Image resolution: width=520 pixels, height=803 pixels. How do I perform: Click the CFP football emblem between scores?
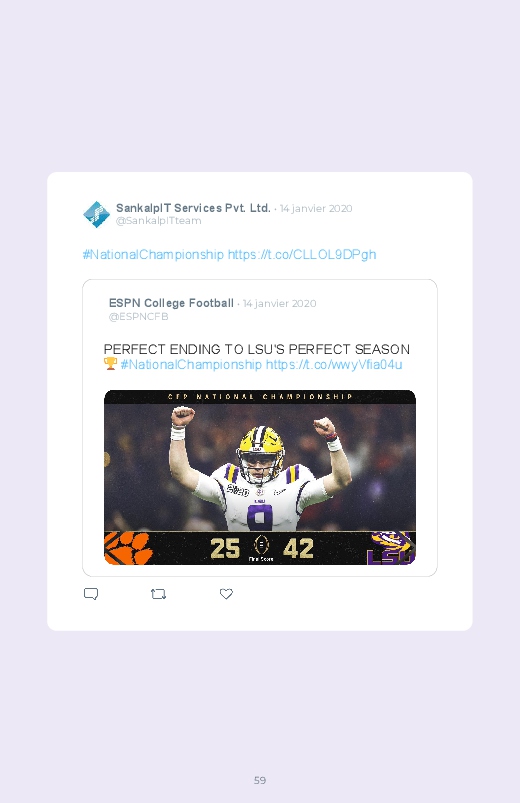[261, 545]
